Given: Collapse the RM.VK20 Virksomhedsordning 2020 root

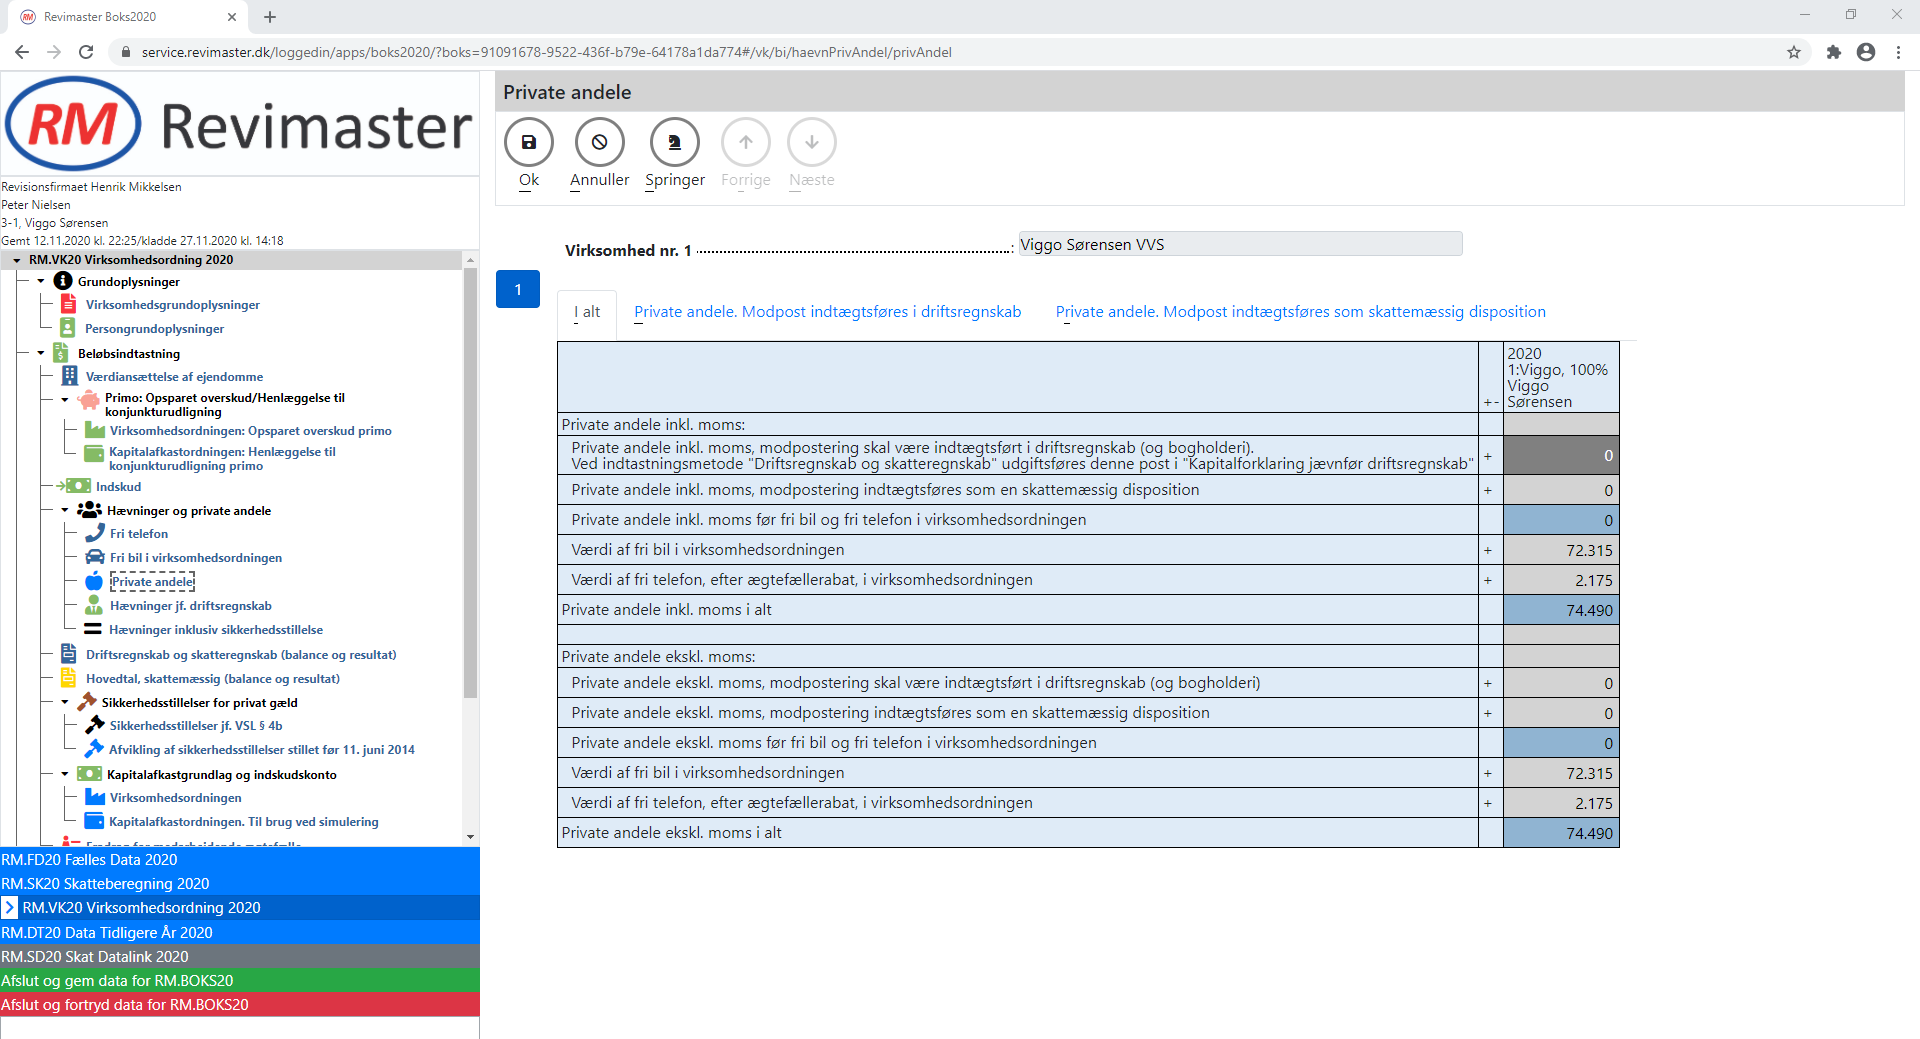Looking at the screenshot, I should click(x=17, y=260).
